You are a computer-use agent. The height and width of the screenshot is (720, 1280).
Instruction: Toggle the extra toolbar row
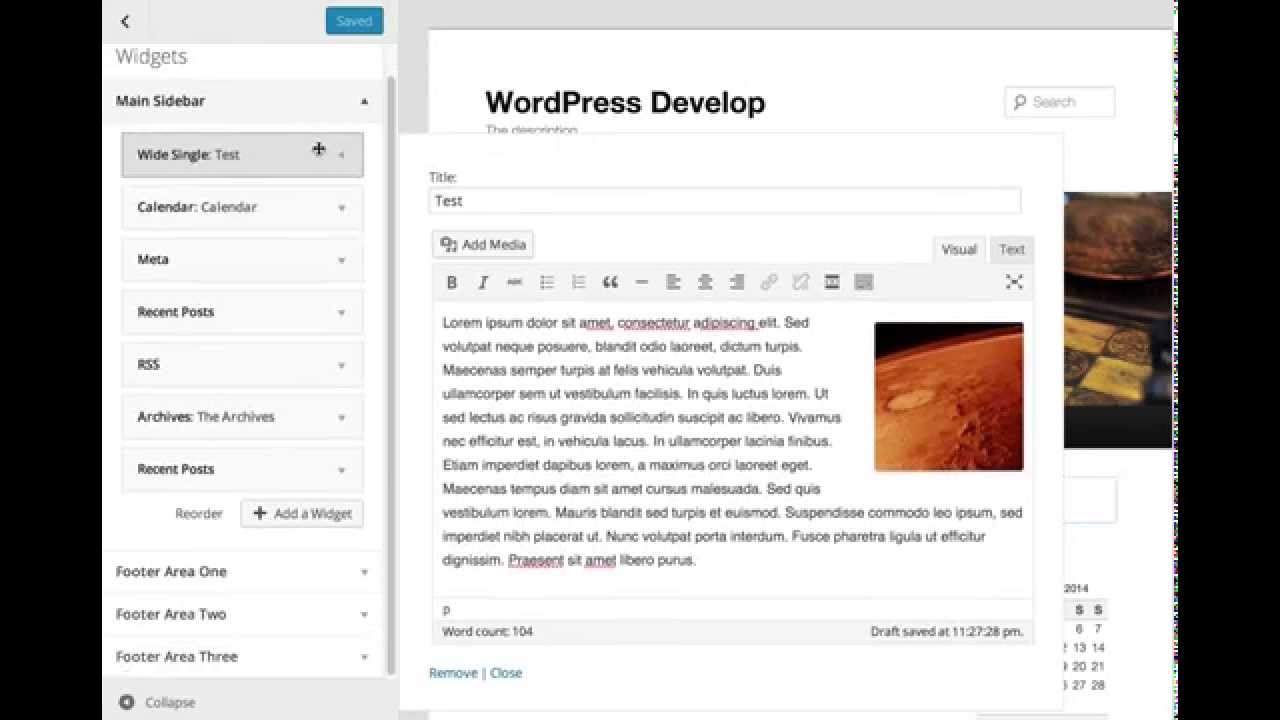click(864, 283)
